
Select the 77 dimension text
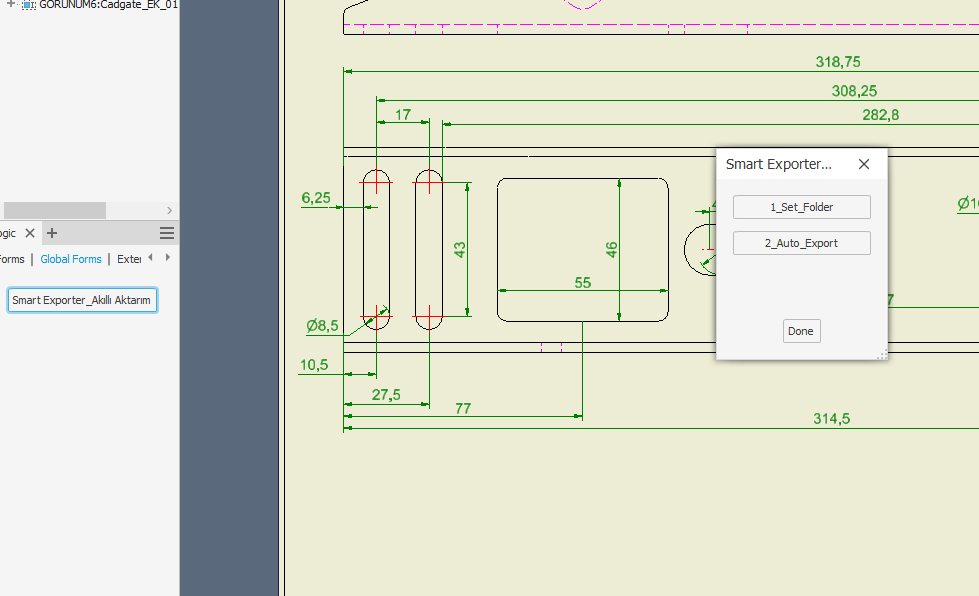coord(463,409)
